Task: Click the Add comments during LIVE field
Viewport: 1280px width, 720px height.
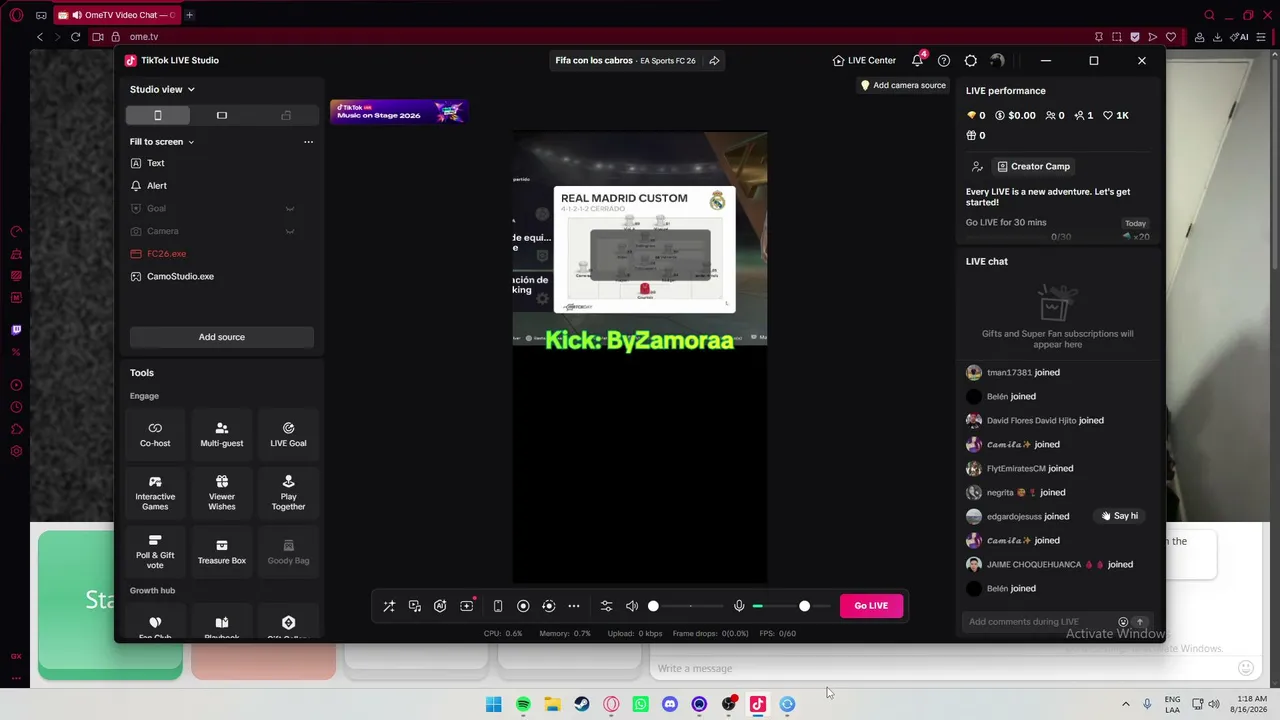Action: [x=1040, y=622]
